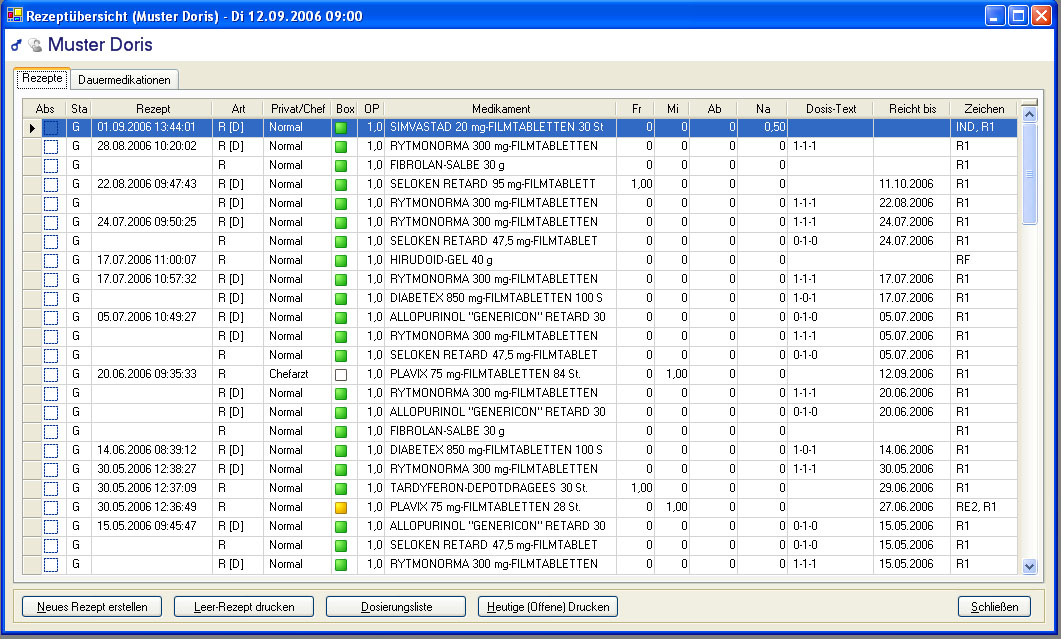The width and height of the screenshot is (1061, 639).
Task: Check Abs checkbox for 17.07.2006 11:00:07 recipe
Action: [51, 260]
